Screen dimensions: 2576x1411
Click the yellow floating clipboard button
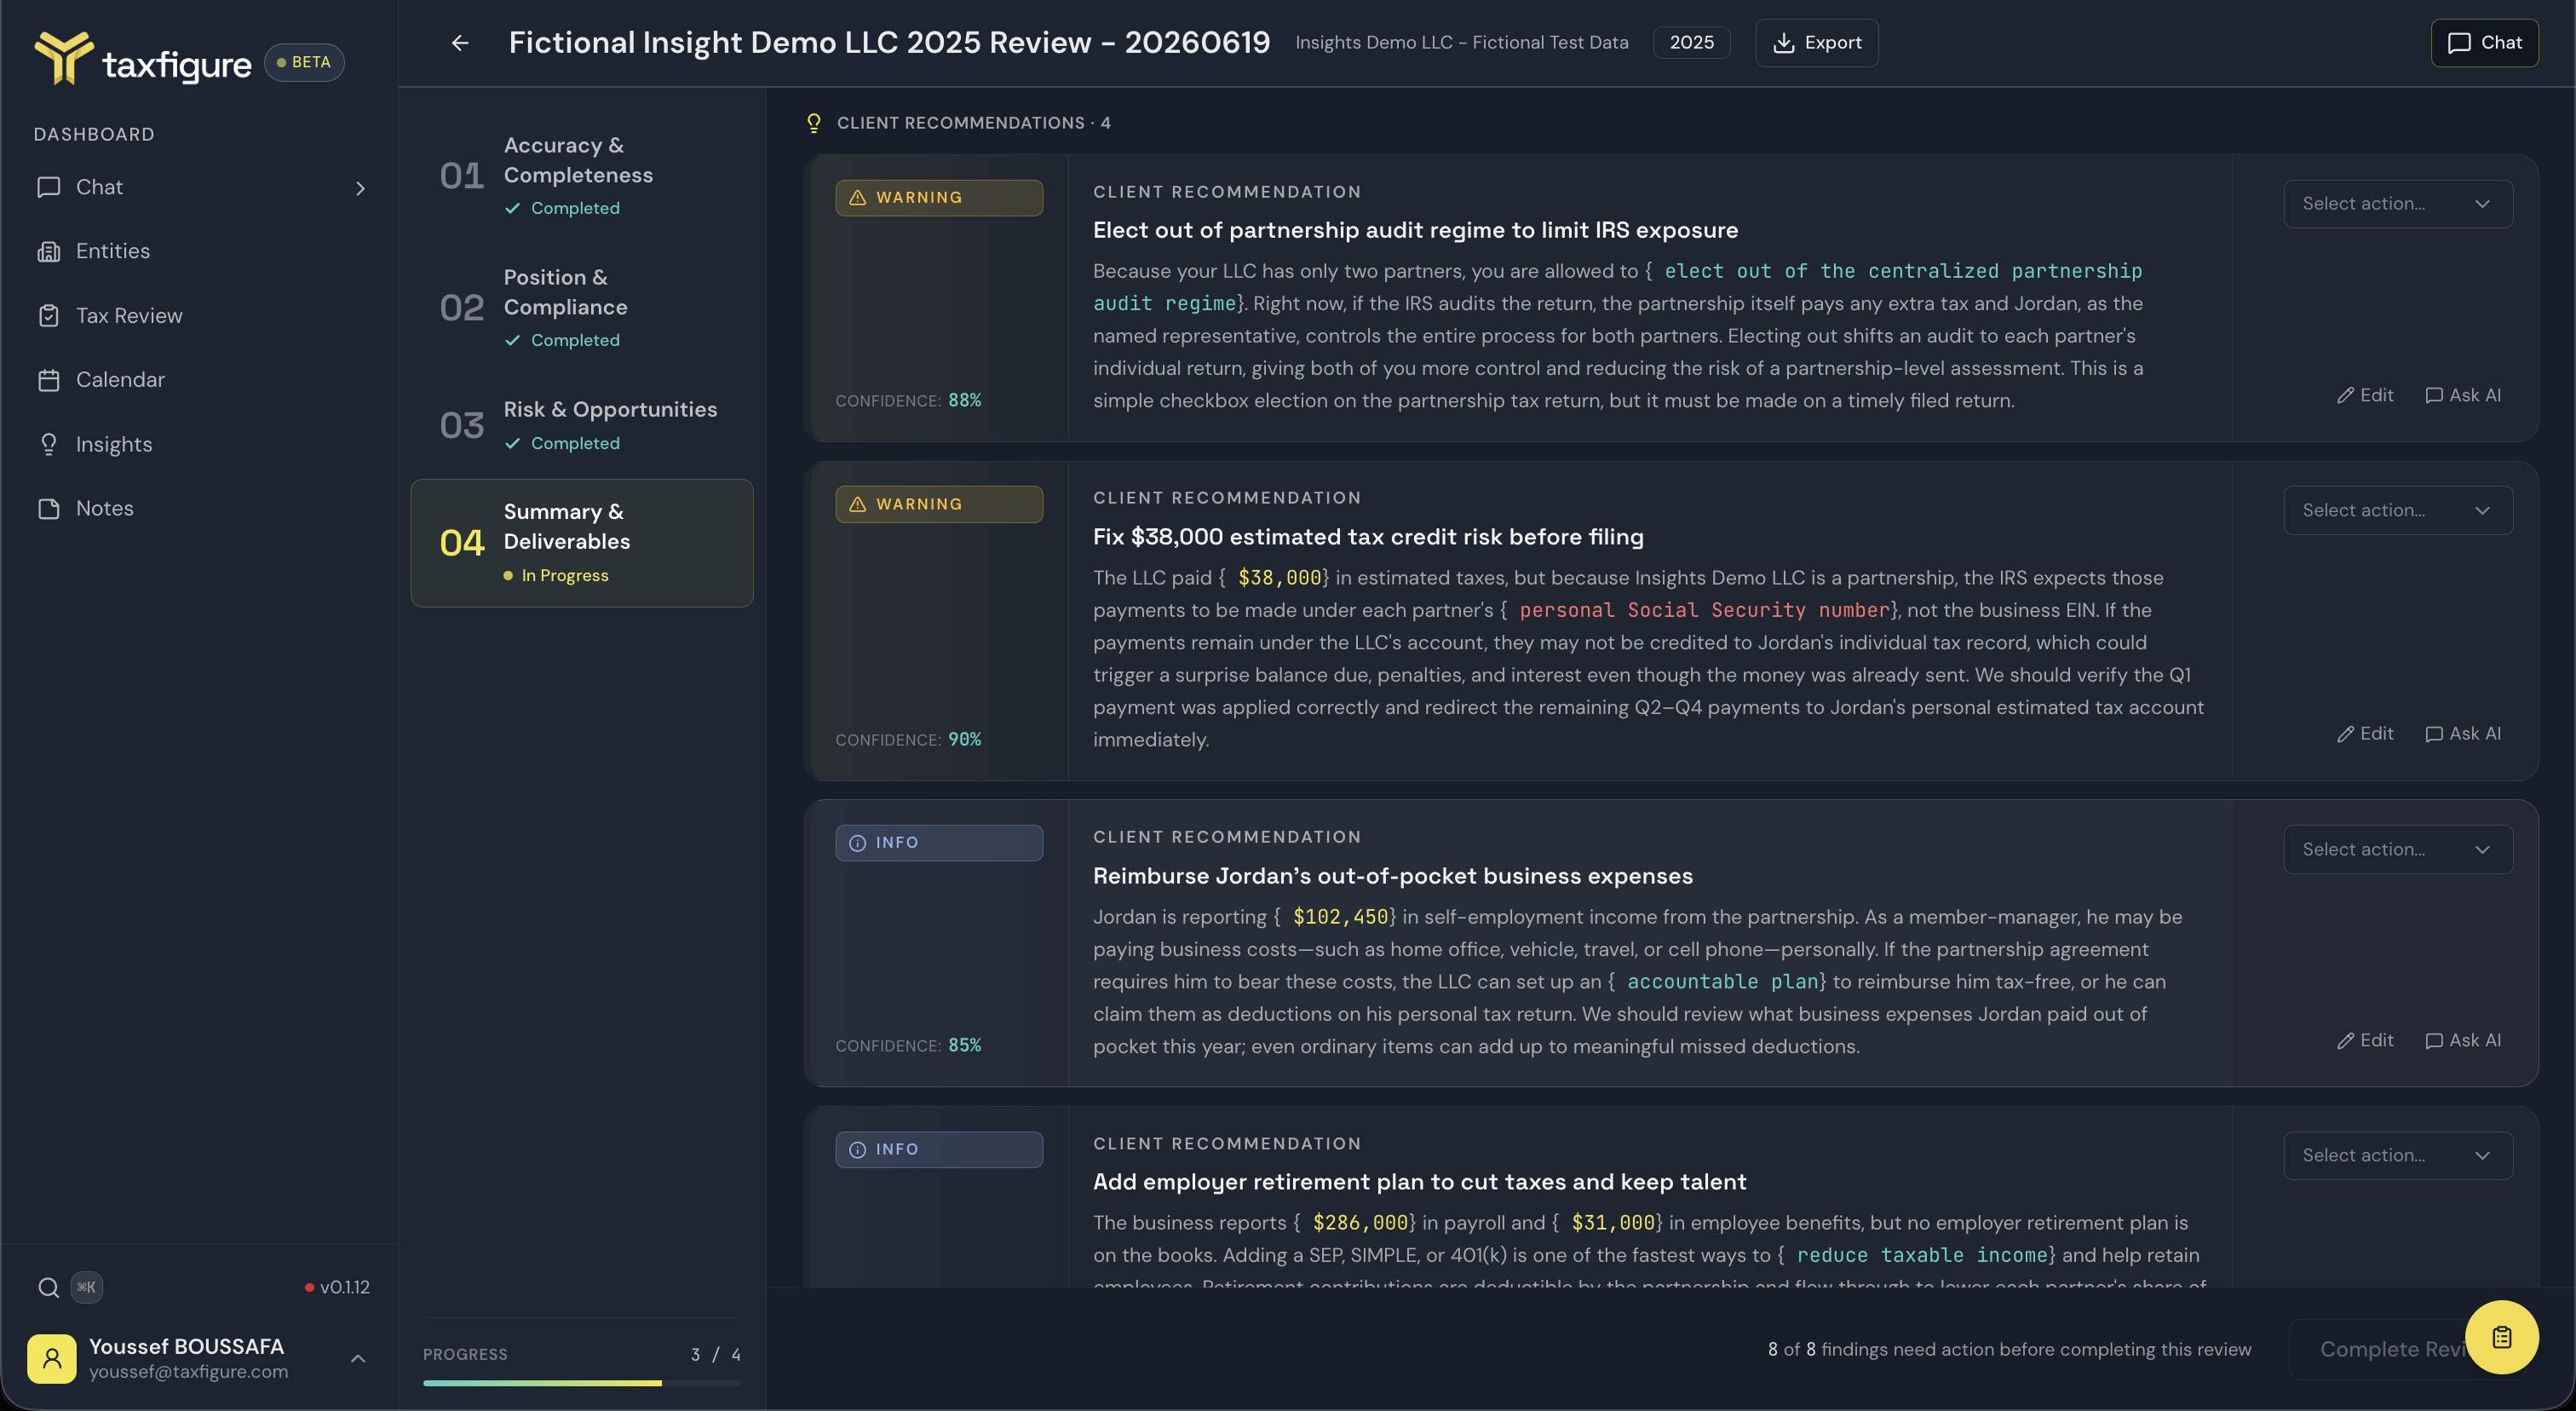coord(2501,1337)
